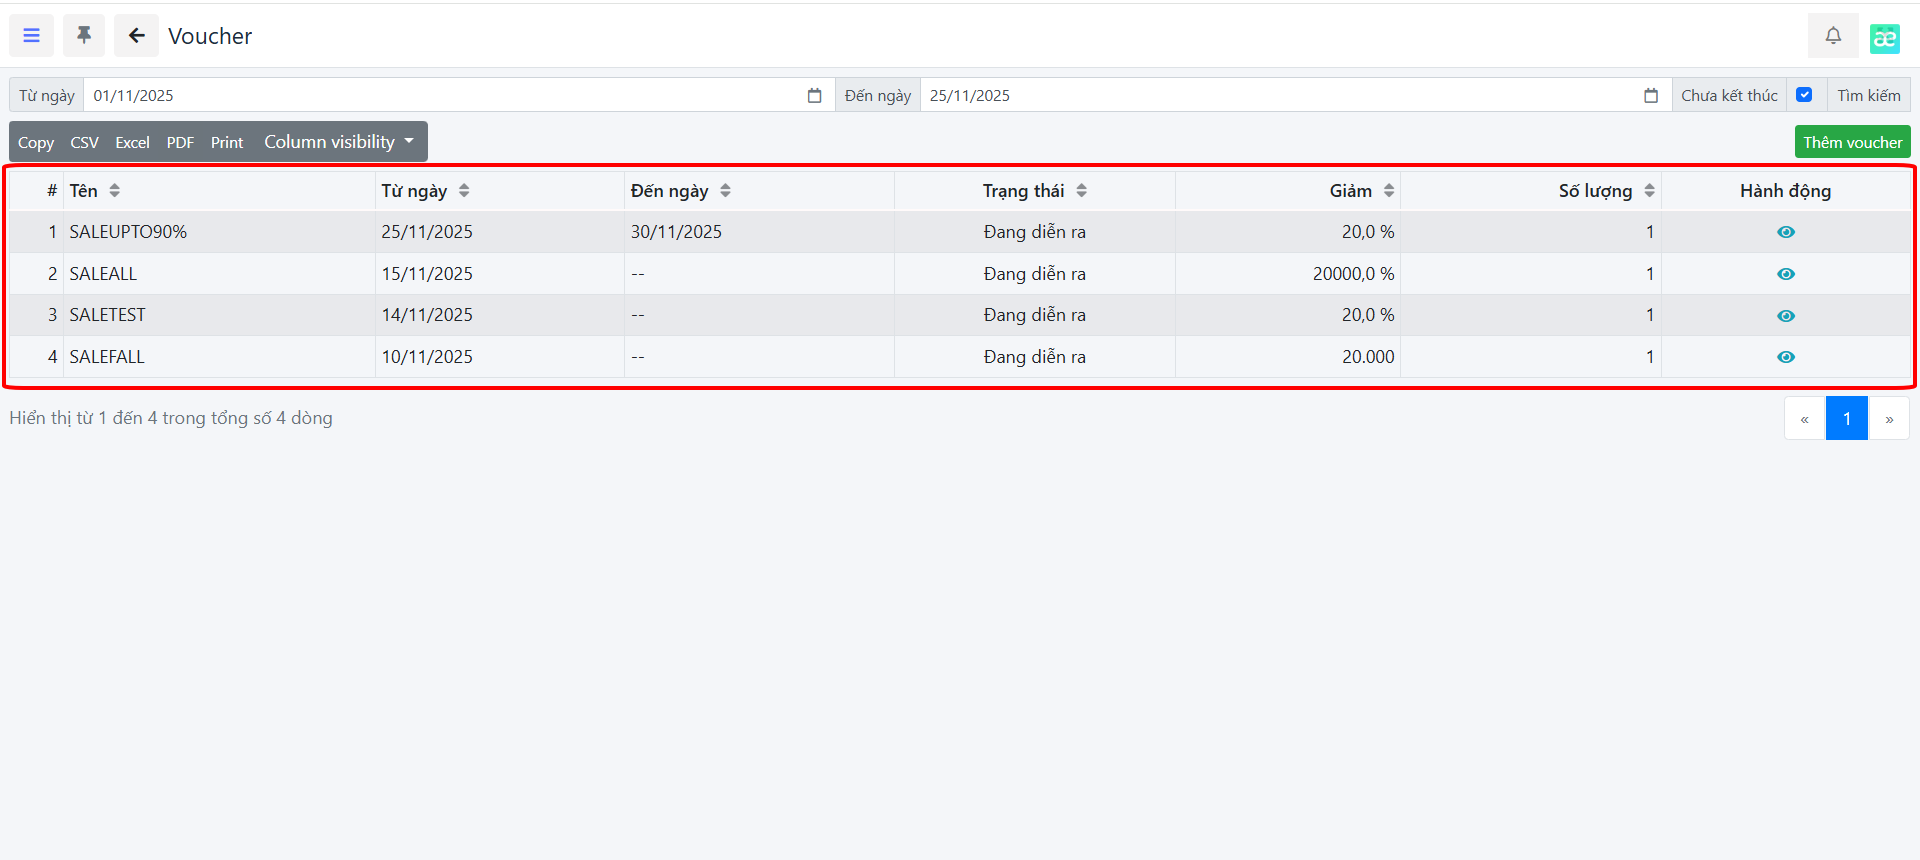Go back using the arrow icon
Image resolution: width=1920 pixels, height=860 pixels.
[136, 36]
